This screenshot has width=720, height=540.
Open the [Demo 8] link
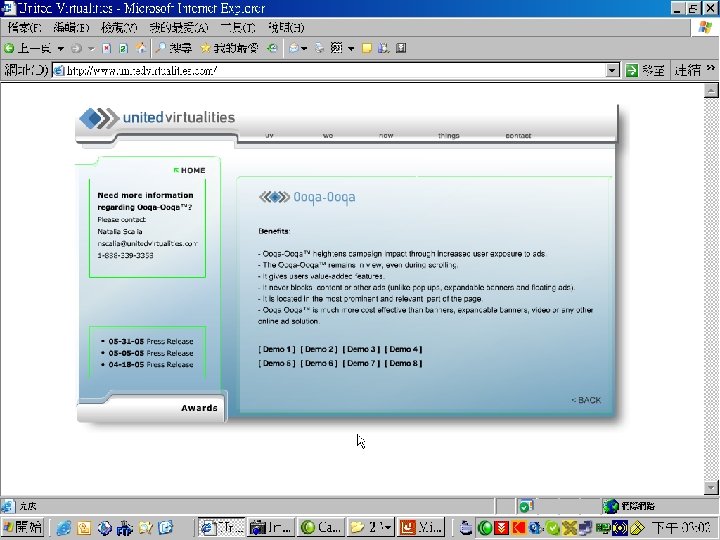(403, 363)
